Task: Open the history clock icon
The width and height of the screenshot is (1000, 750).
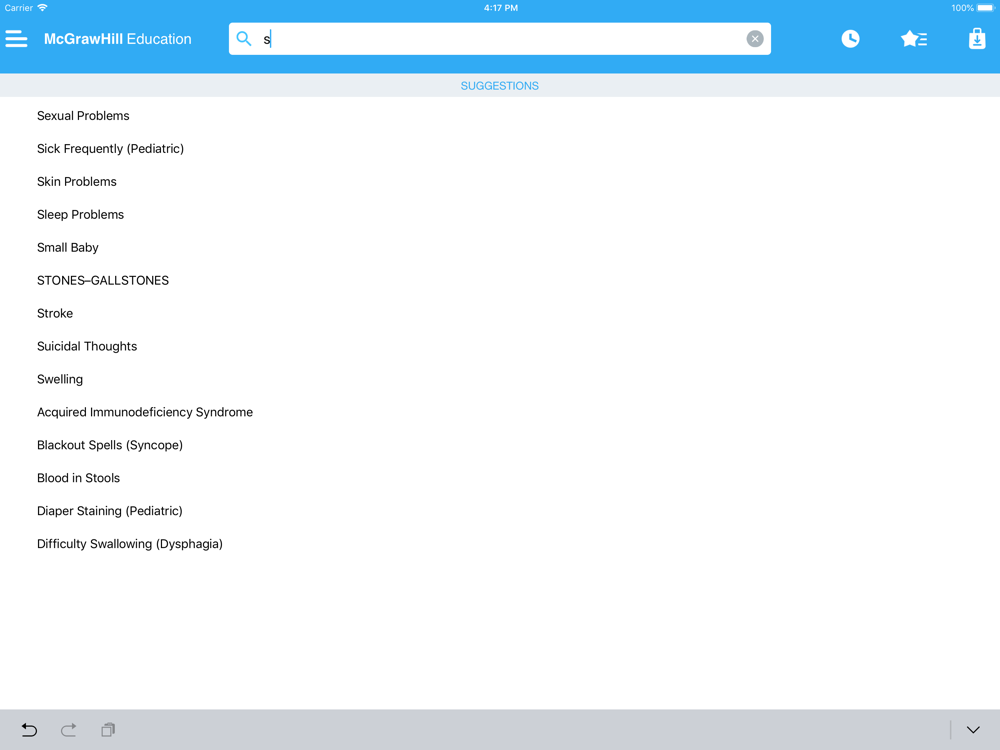Action: pos(850,39)
